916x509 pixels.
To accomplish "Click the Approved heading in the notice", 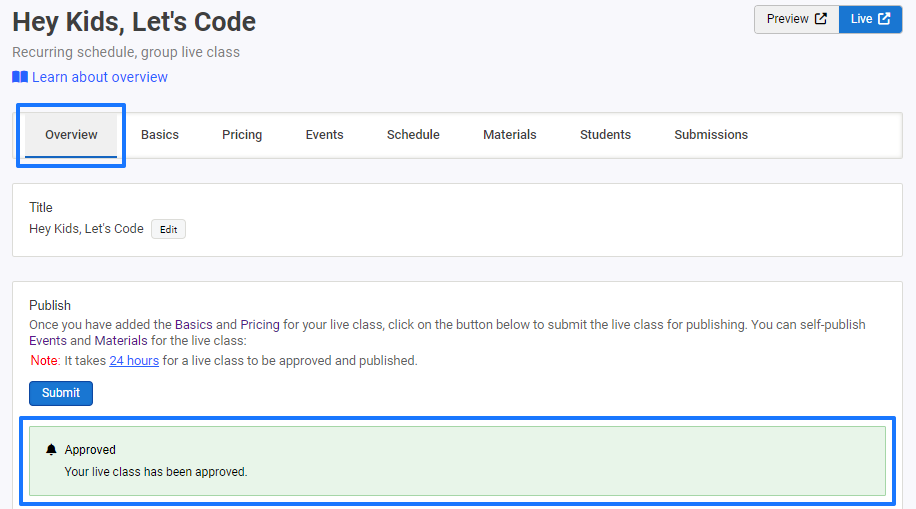I will [x=90, y=450].
